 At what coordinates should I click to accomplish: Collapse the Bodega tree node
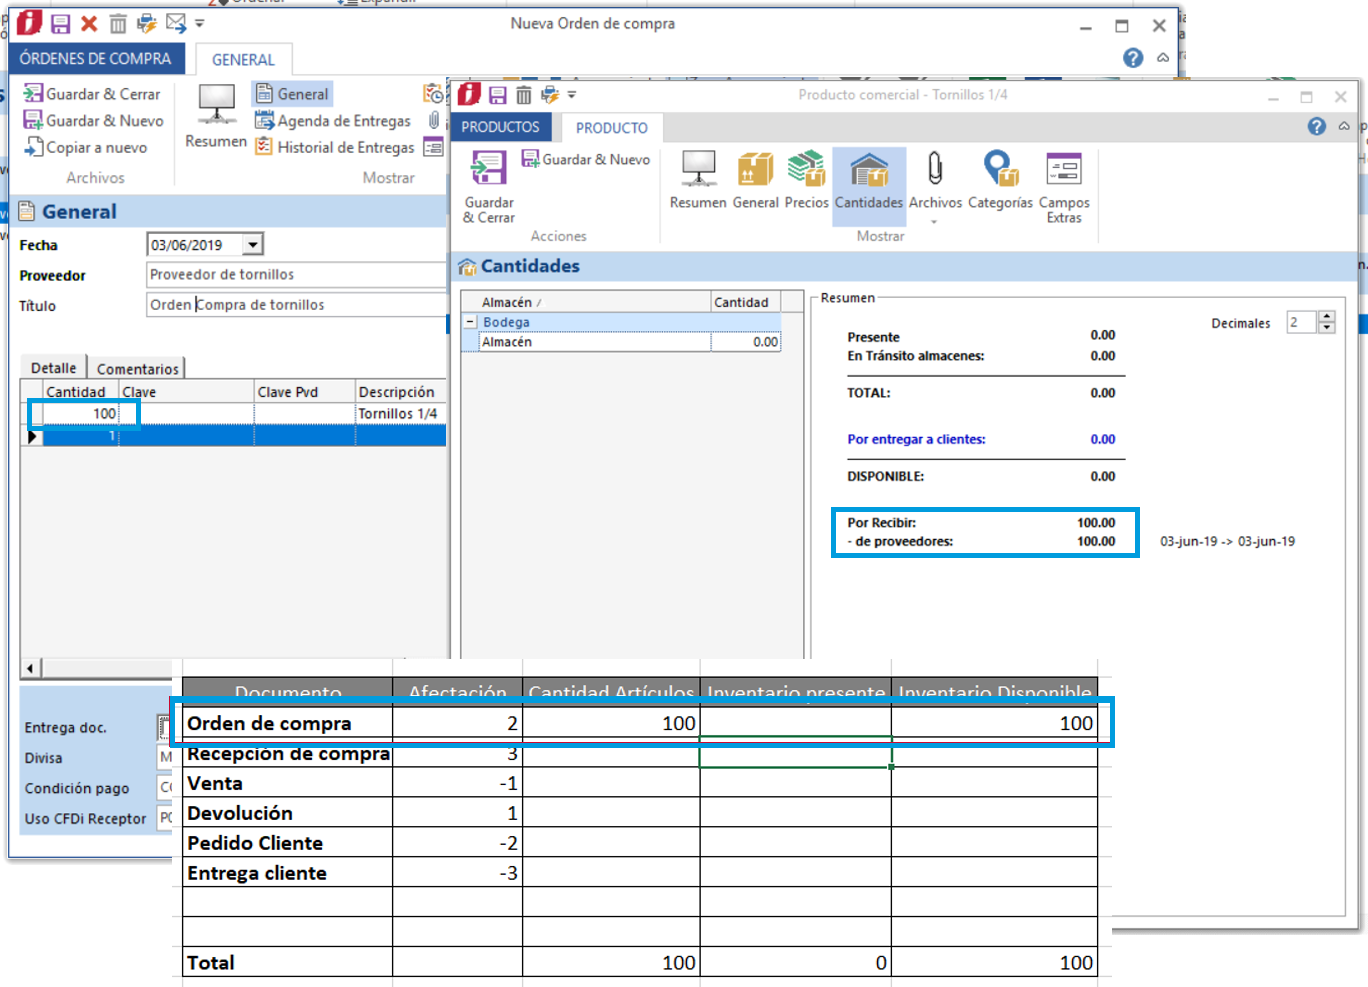[x=470, y=322]
